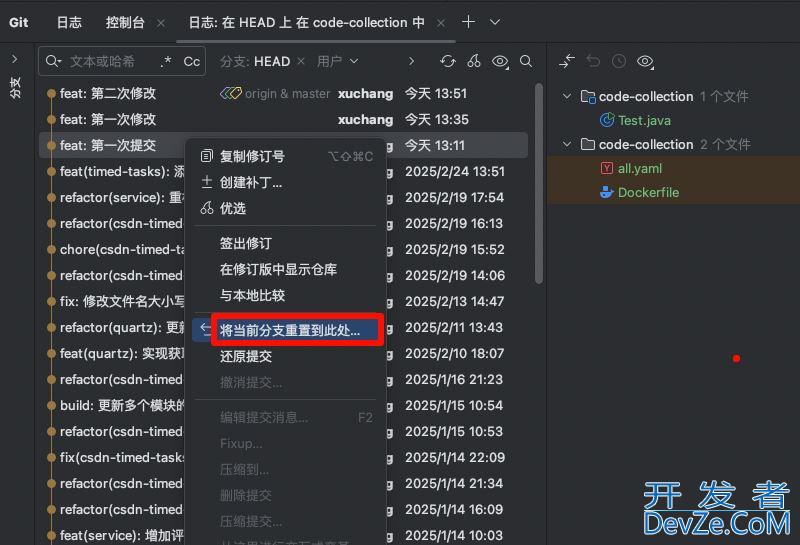Expand the 分支 side panel arrow
The height and width of the screenshot is (545, 800).
tap(15, 59)
